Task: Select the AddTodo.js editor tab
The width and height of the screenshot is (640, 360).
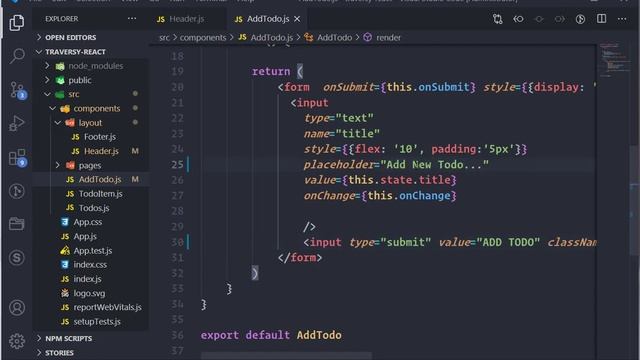Action: (268, 19)
